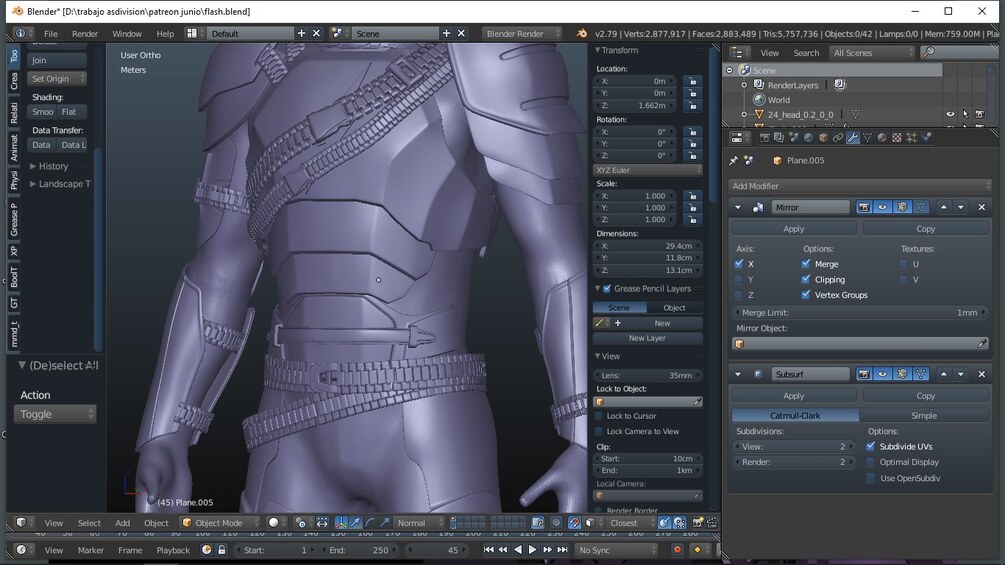Viewport: 1005px width, 565px height.
Task: Apply the Mirror modifier
Action: 793,229
